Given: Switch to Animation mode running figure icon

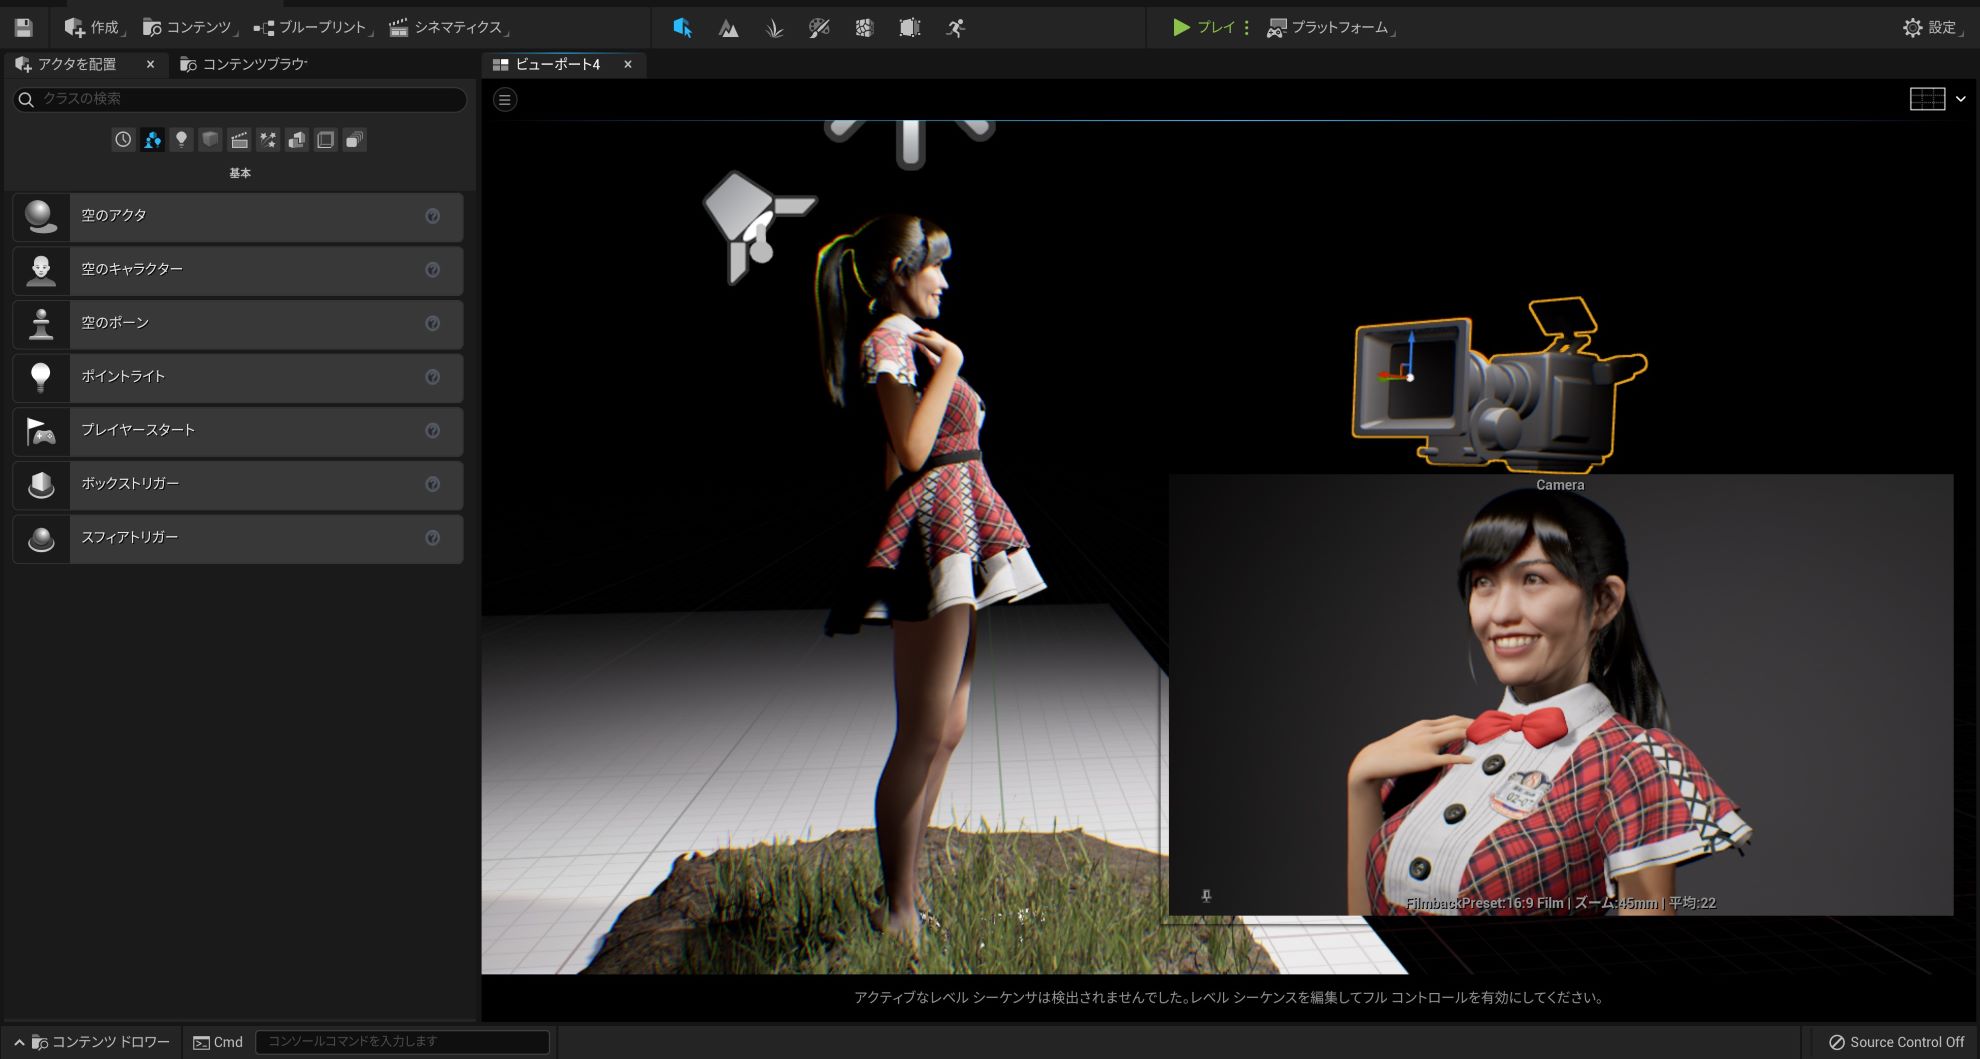Looking at the screenshot, I should 955,28.
